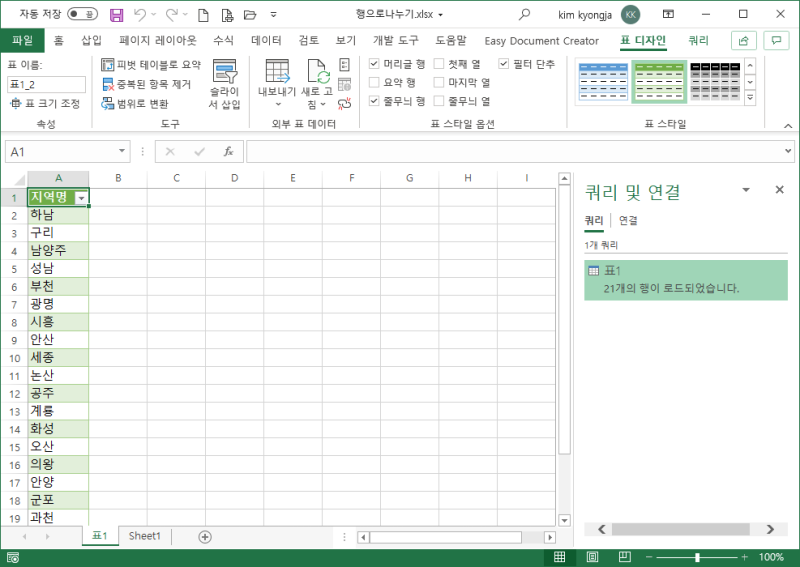Click the print preview icon in title bar

point(227,15)
